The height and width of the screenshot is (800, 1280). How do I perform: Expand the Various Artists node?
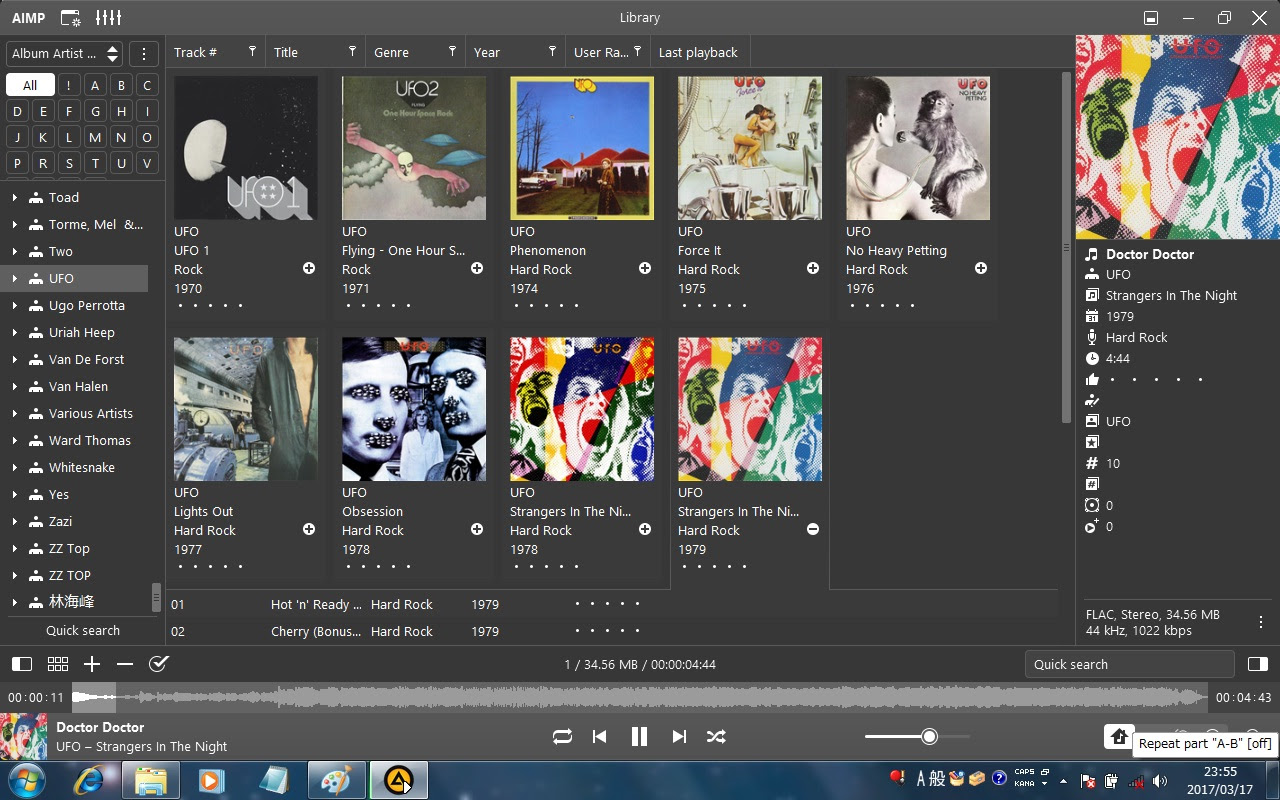point(14,414)
